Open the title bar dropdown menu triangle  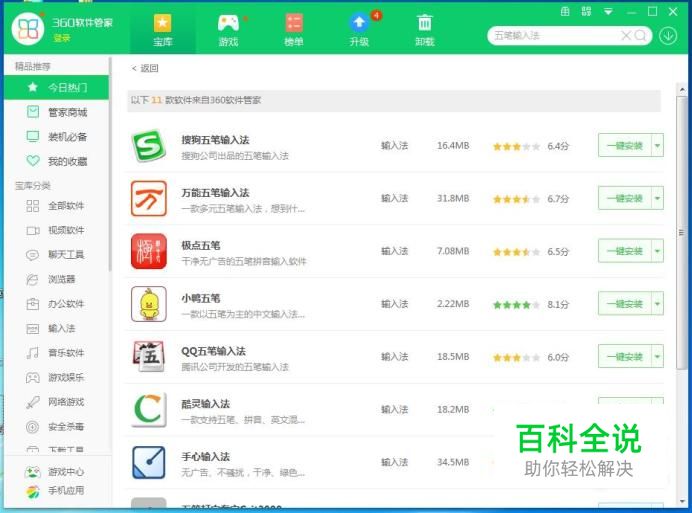pyautogui.click(x=608, y=12)
